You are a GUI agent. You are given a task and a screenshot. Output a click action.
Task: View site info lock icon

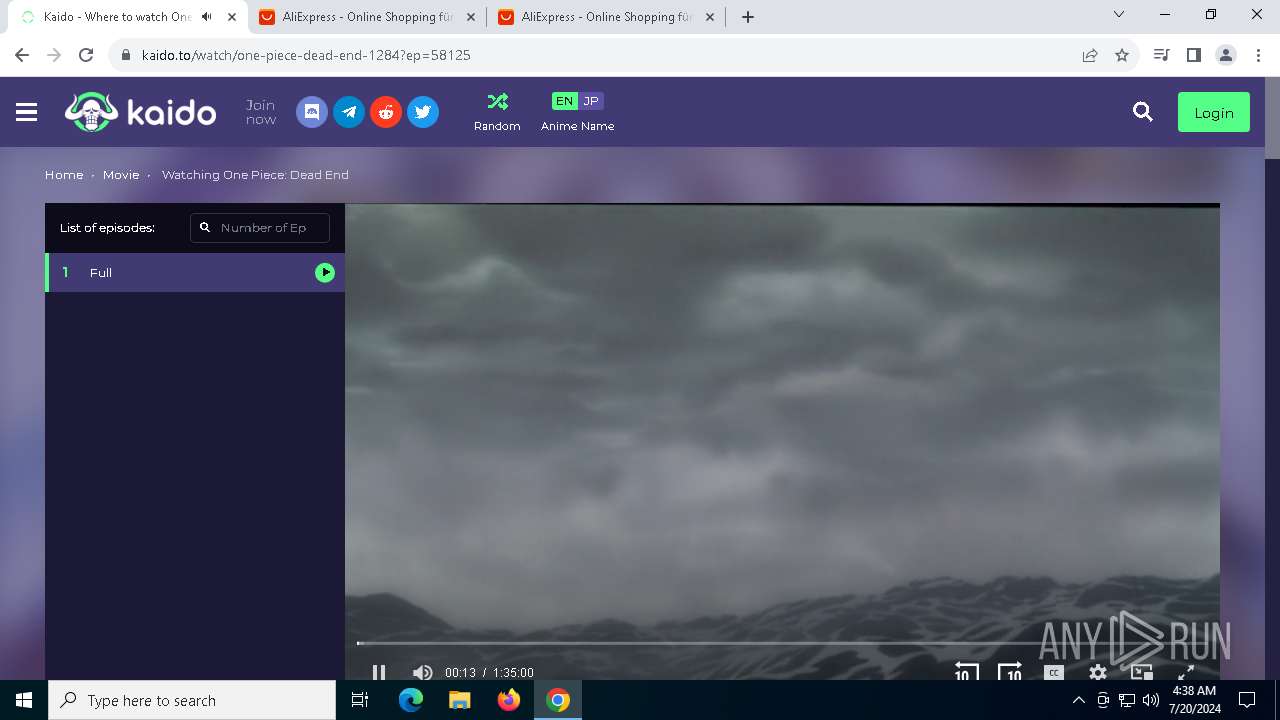coord(125,55)
